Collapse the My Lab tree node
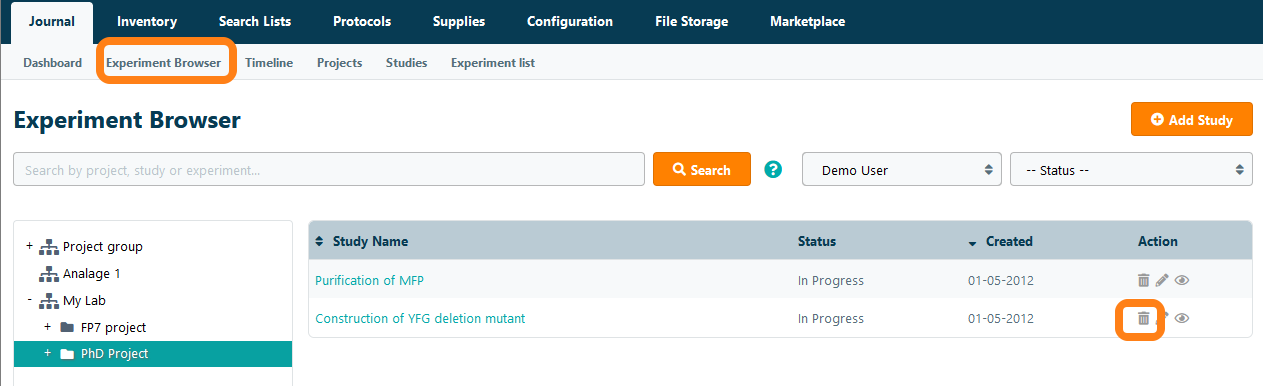The width and height of the screenshot is (1263, 386). [30, 300]
